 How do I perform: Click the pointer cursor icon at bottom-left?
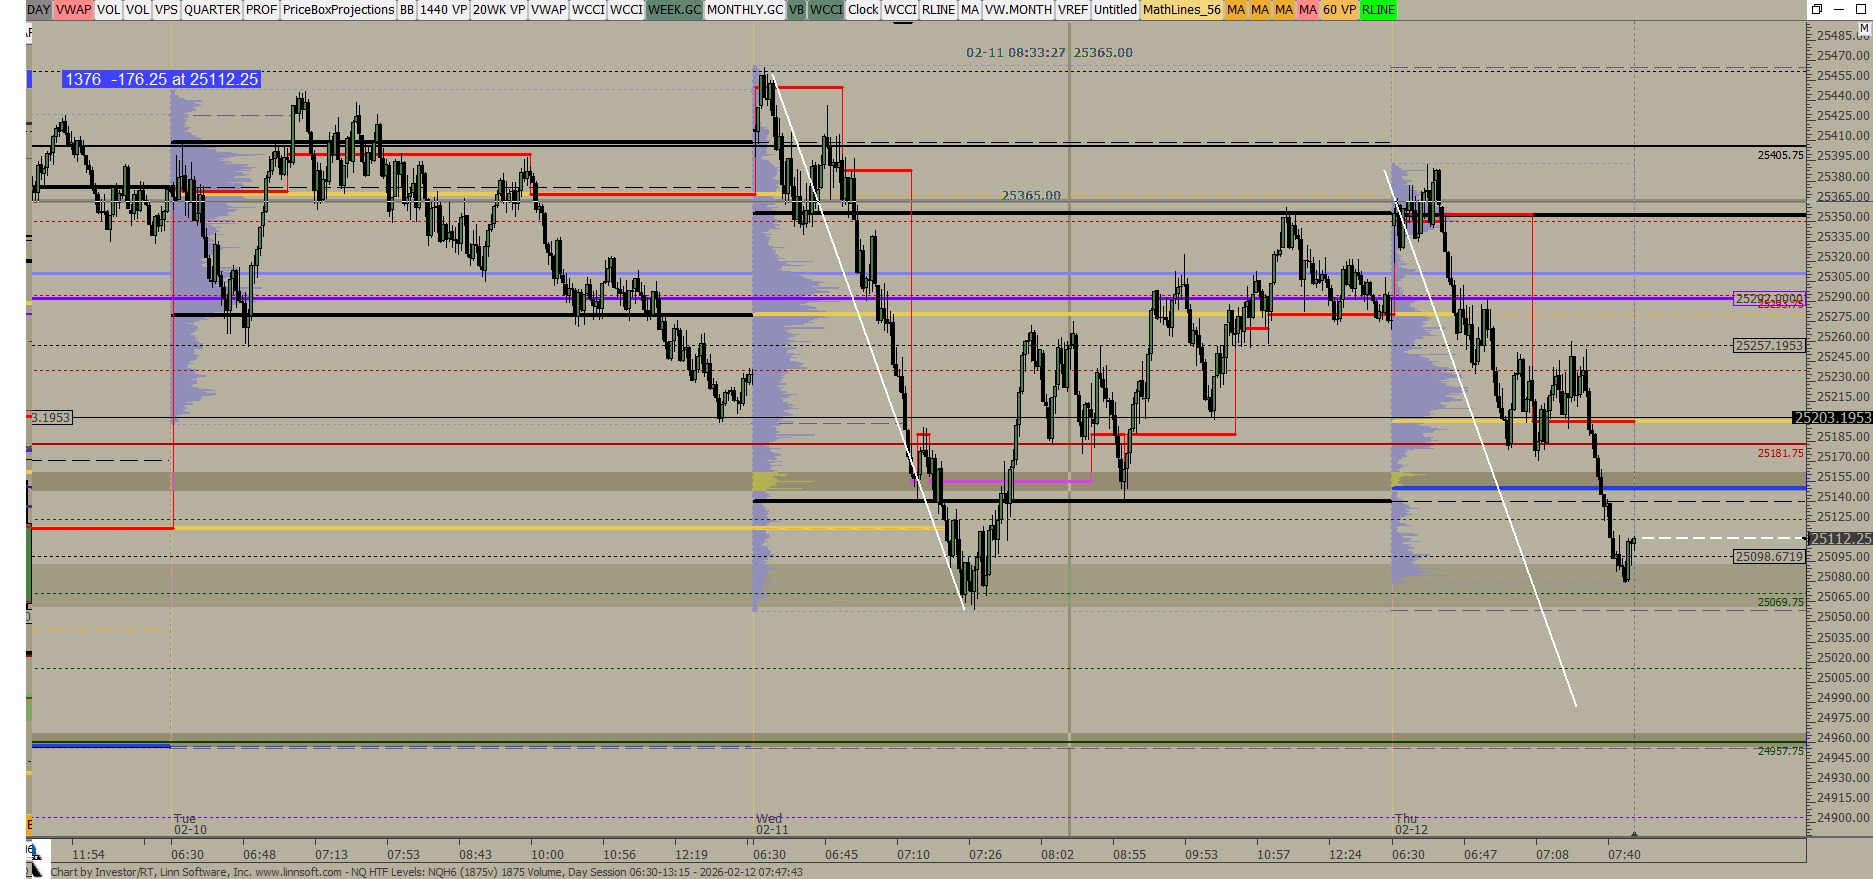[35, 869]
